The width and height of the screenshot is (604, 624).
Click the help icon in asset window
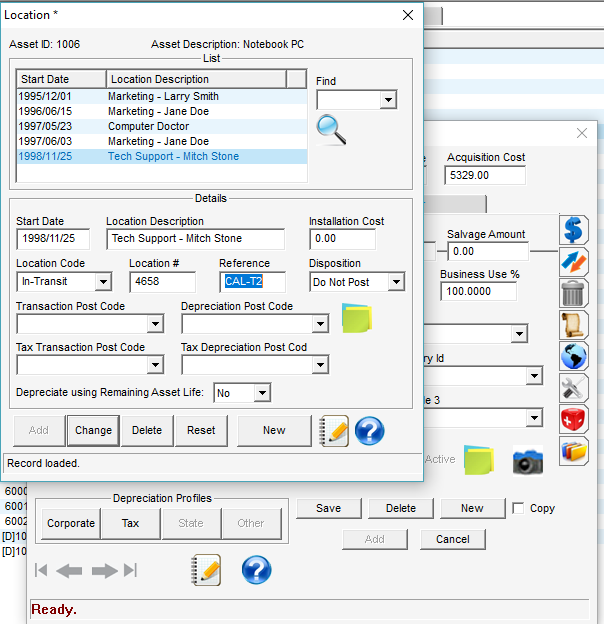click(x=257, y=570)
